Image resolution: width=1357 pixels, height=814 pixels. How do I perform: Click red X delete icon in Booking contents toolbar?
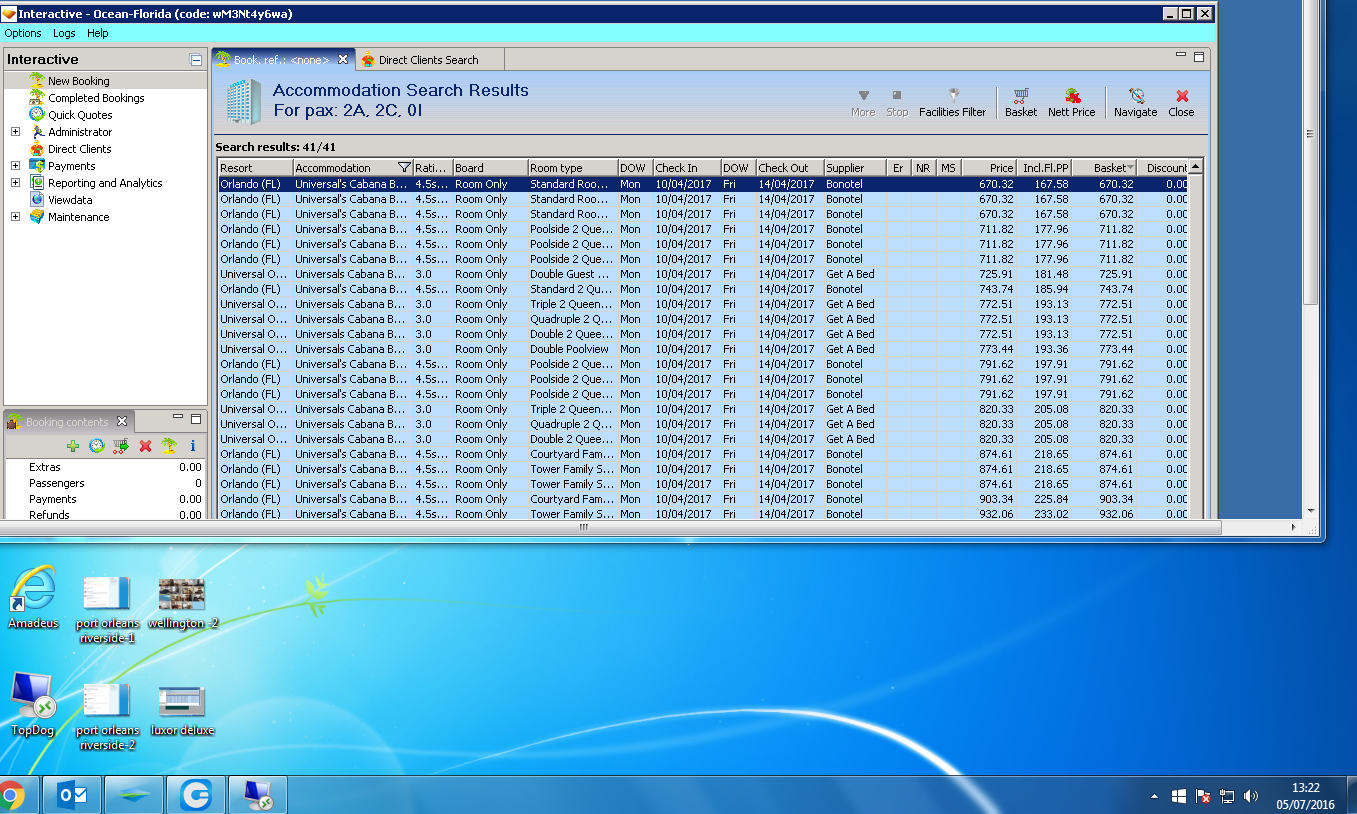[x=145, y=446]
